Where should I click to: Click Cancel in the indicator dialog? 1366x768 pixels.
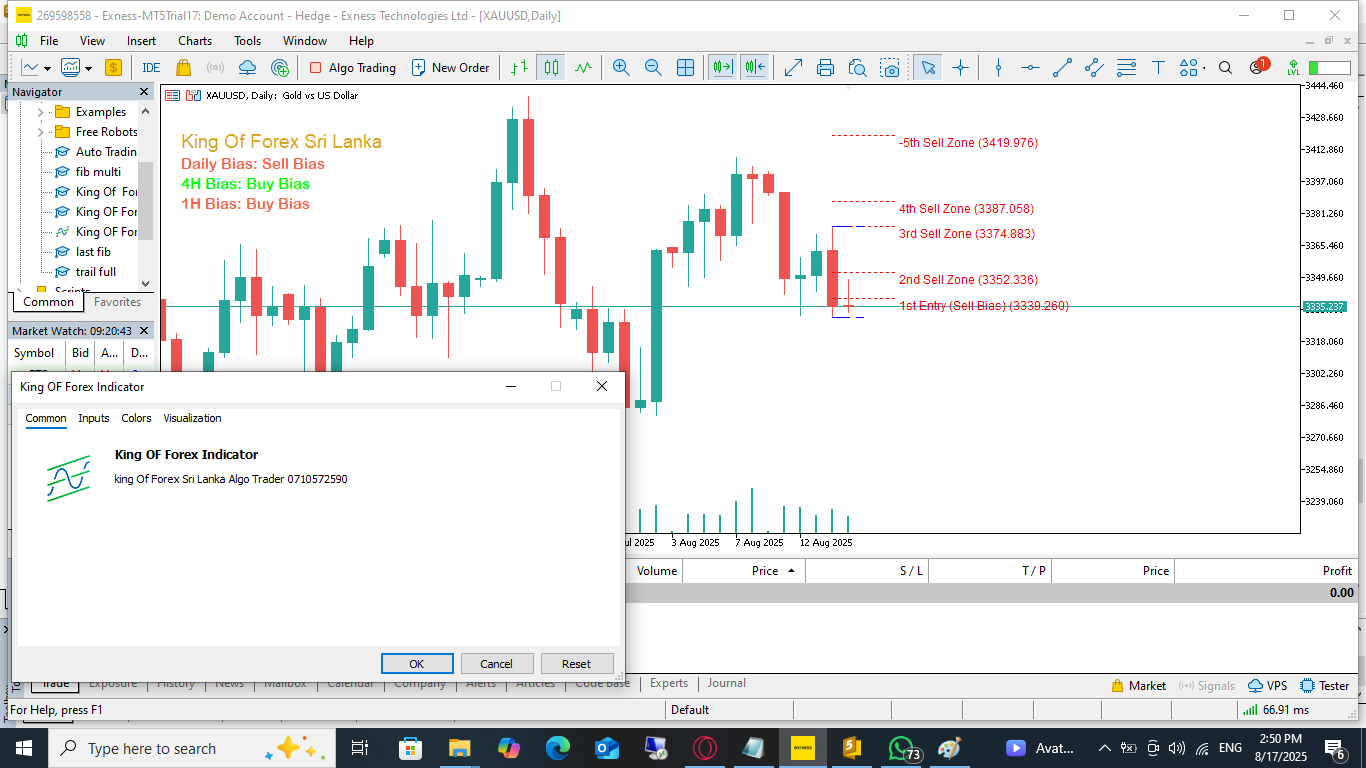pyautogui.click(x=496, y=664)
